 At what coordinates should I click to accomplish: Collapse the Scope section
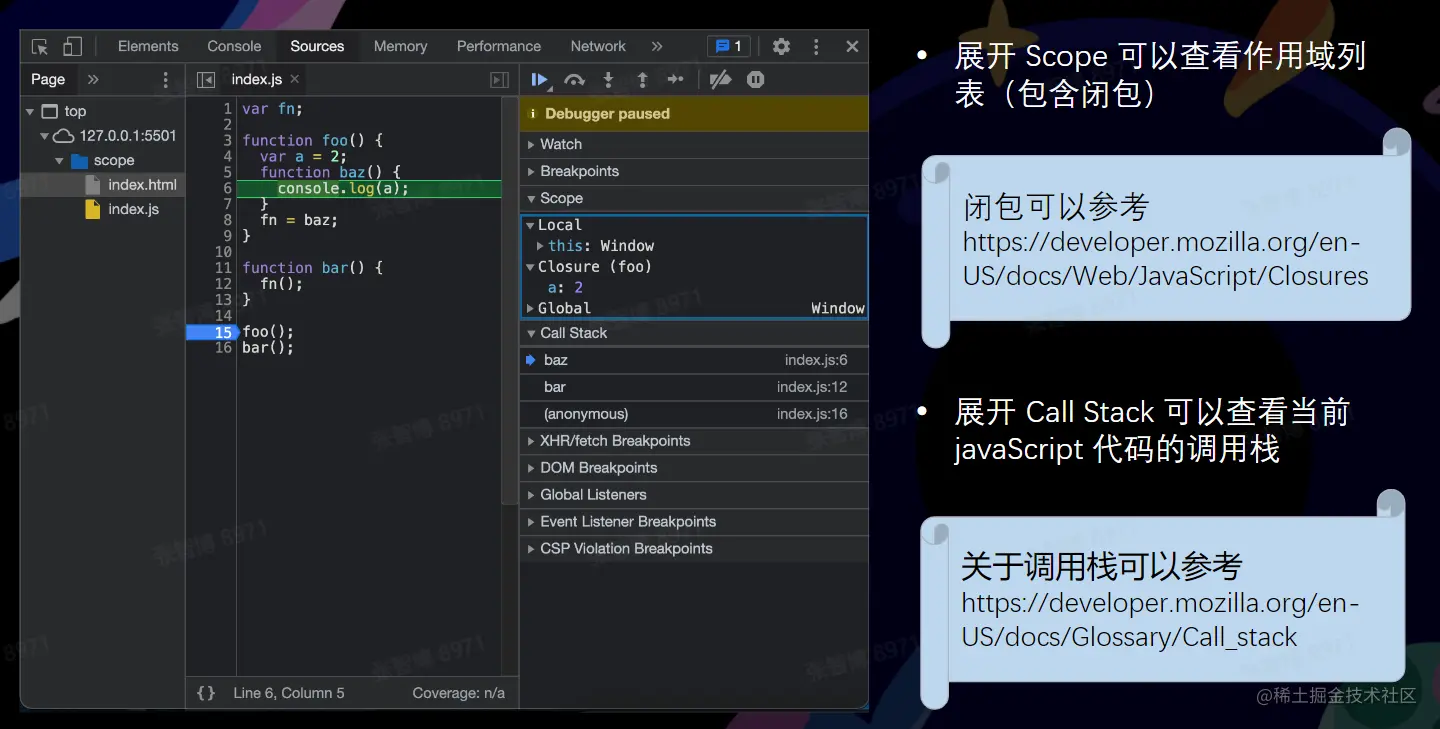click(x=694, y=198)
